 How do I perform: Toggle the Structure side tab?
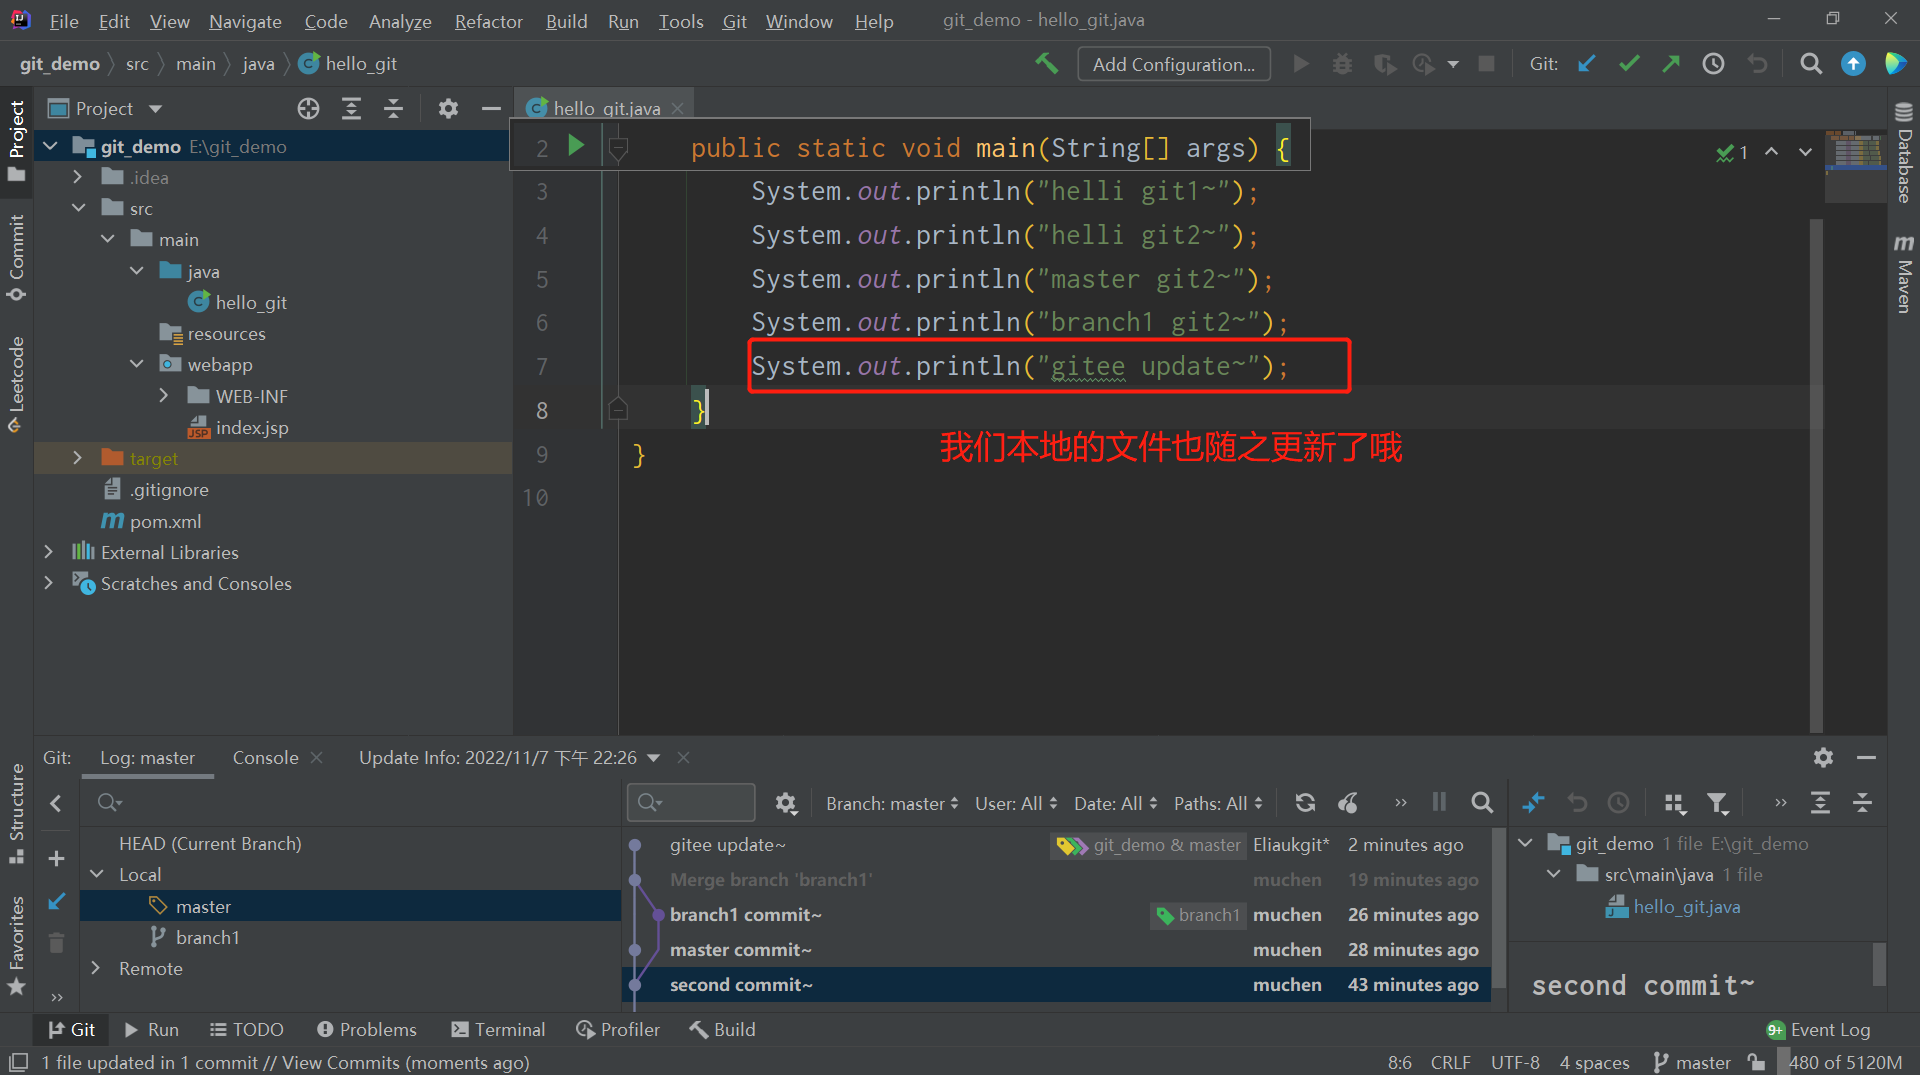coord(16,813)
